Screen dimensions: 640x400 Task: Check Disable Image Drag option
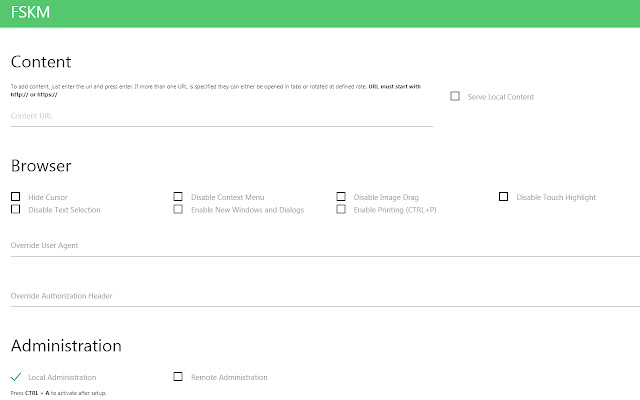341,197
